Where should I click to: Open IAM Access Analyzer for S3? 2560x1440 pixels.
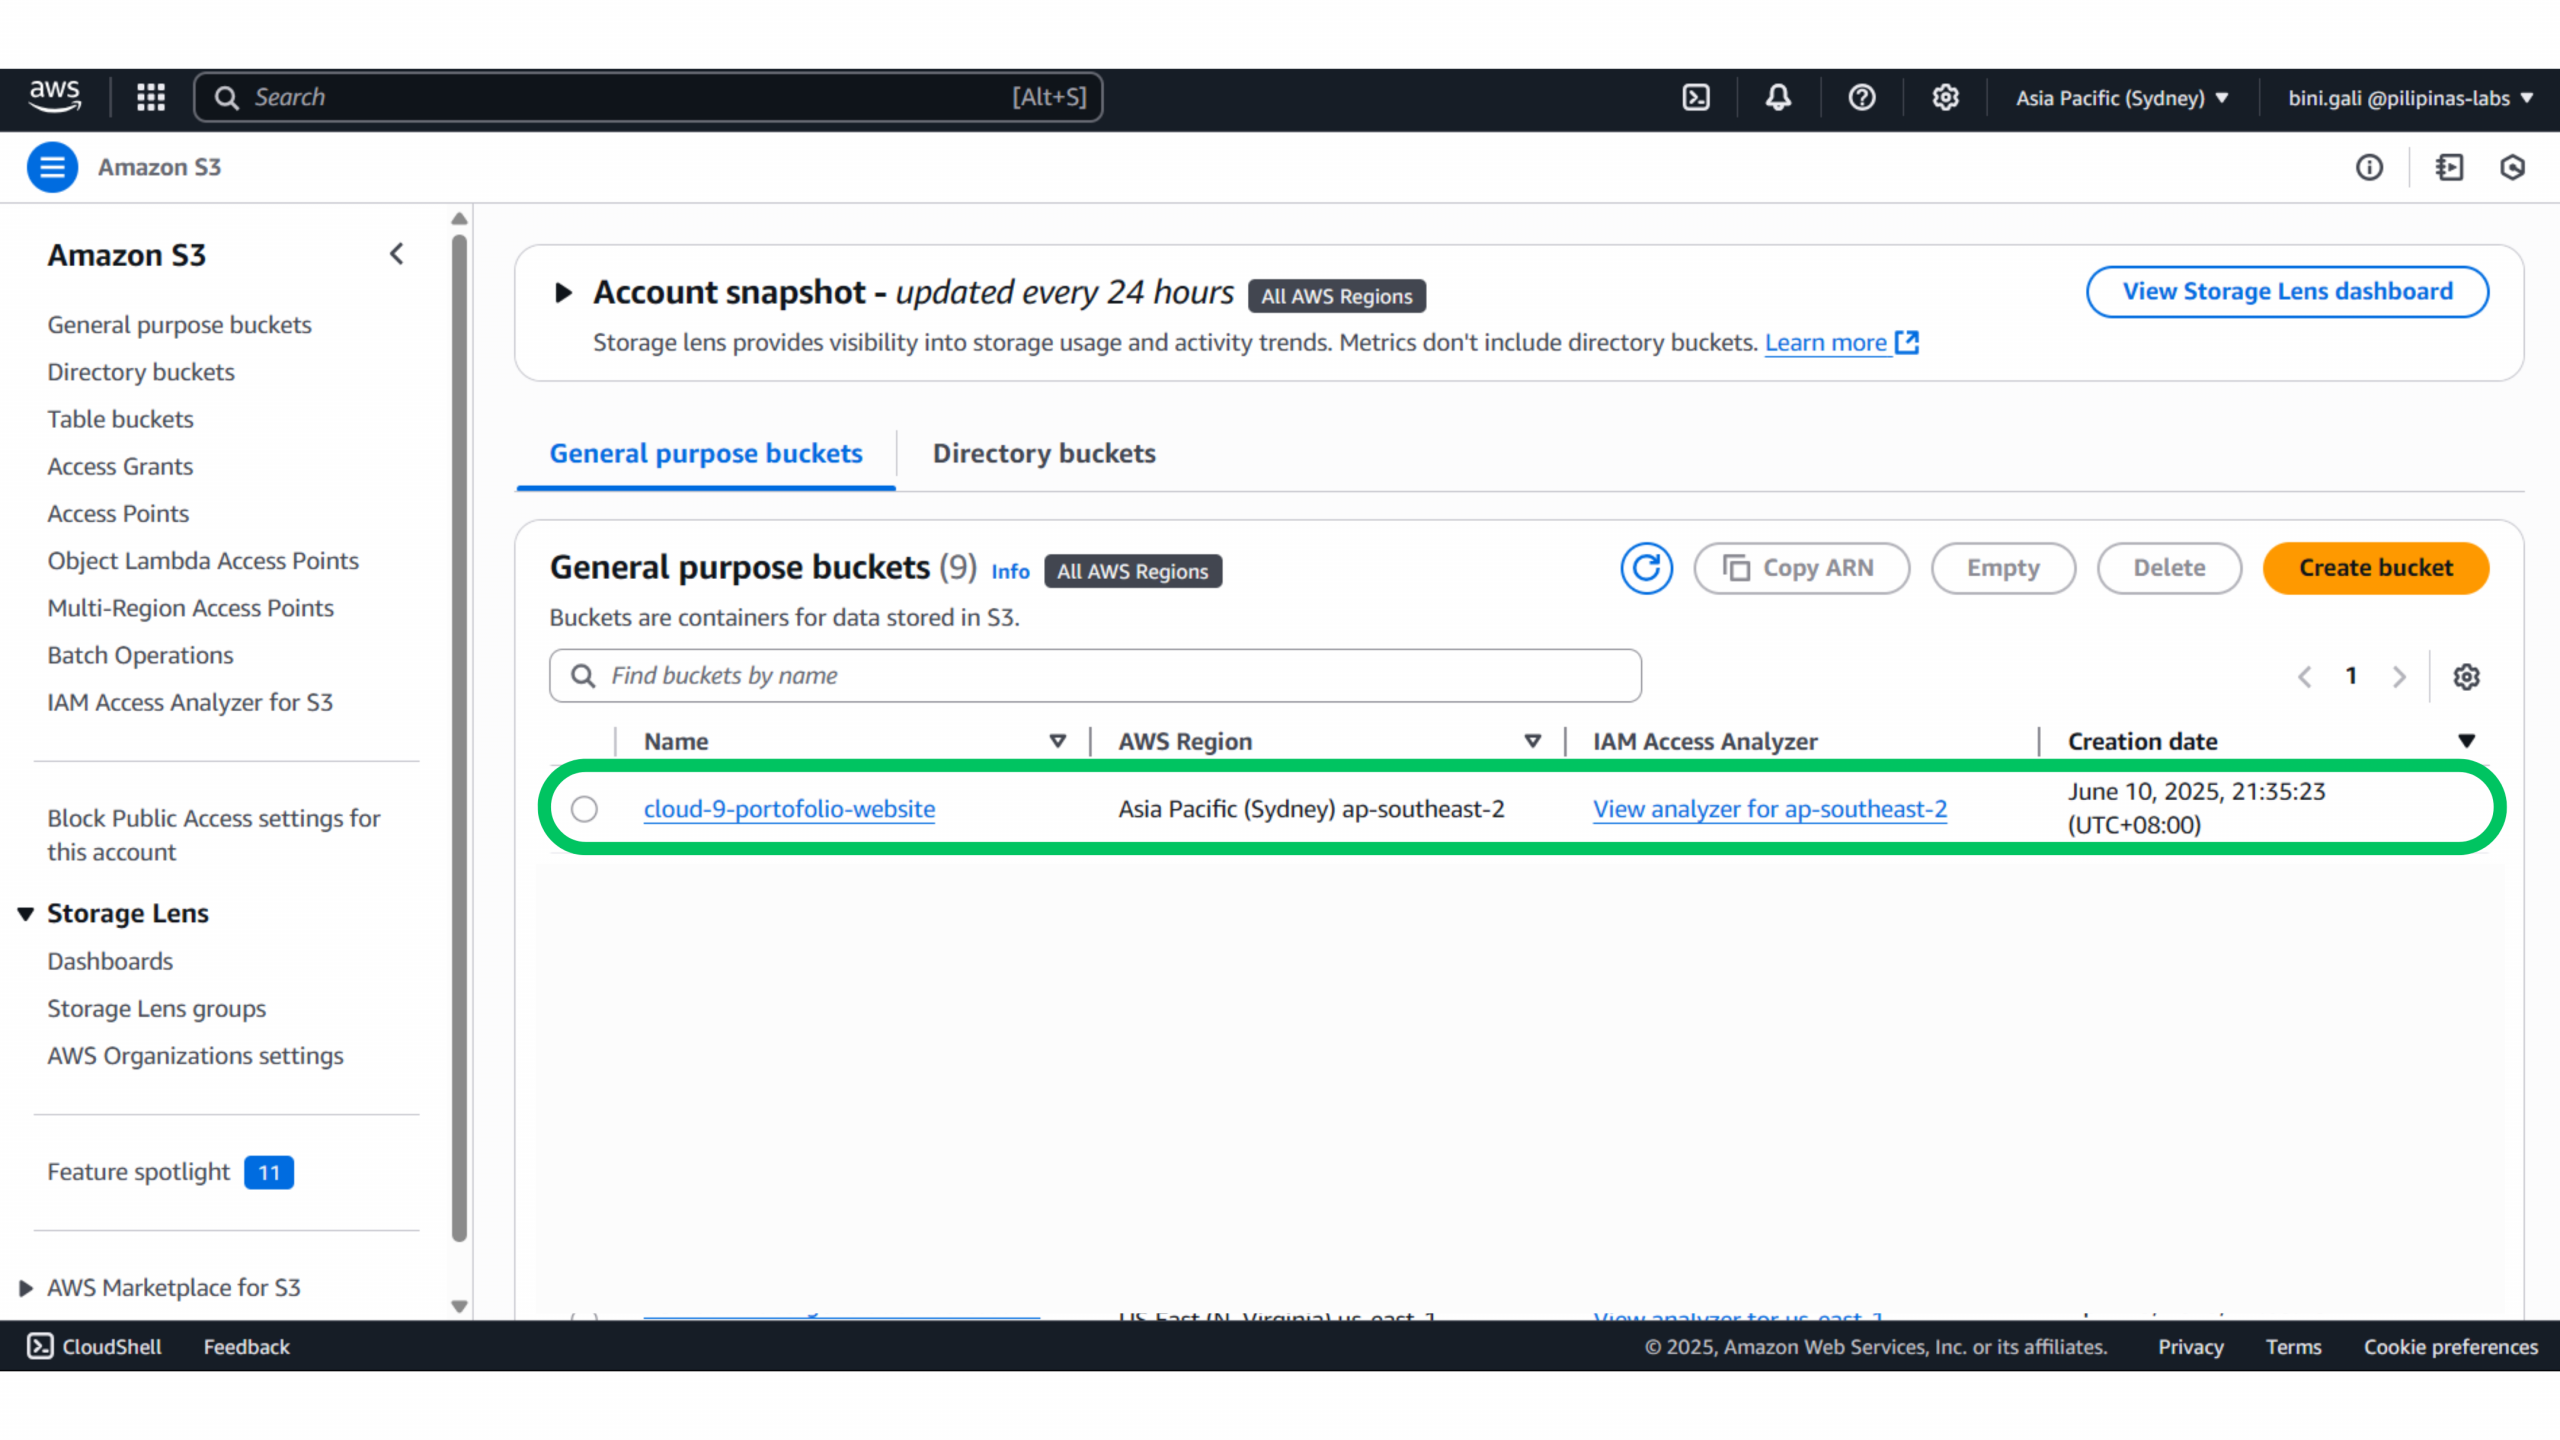click(190, 703)
